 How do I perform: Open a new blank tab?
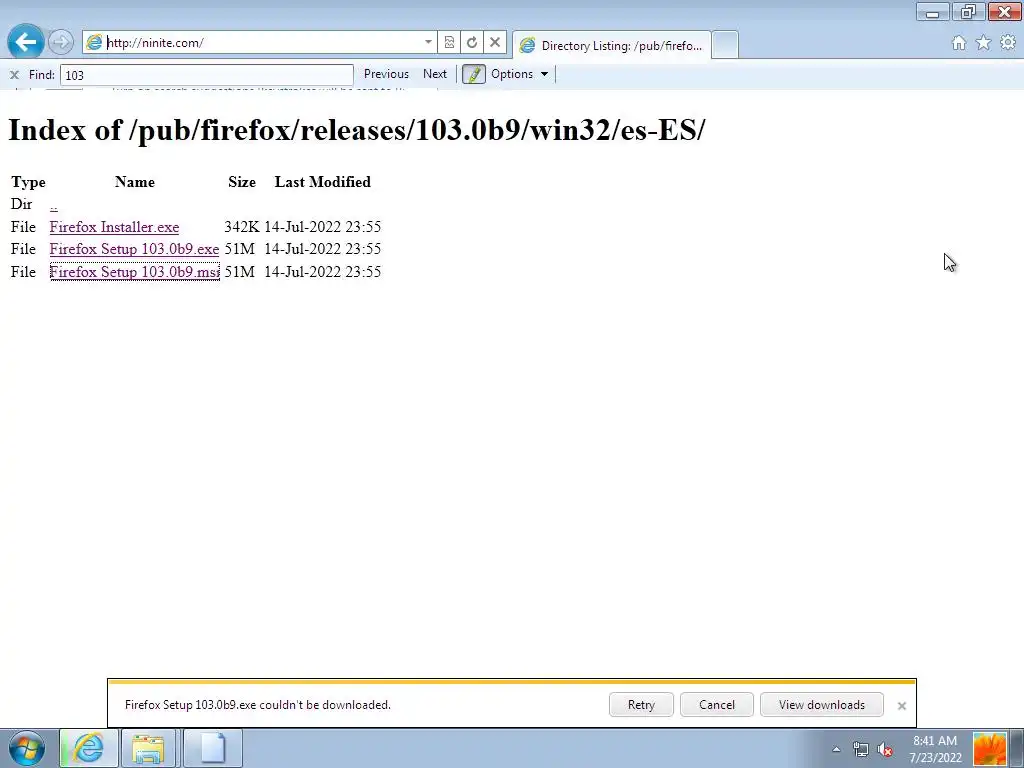click(x=724, y=45)
